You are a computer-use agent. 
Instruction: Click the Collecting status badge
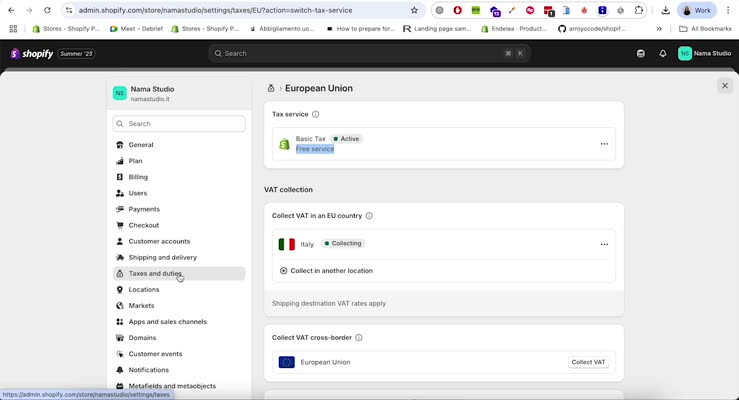tap(343, 243)
